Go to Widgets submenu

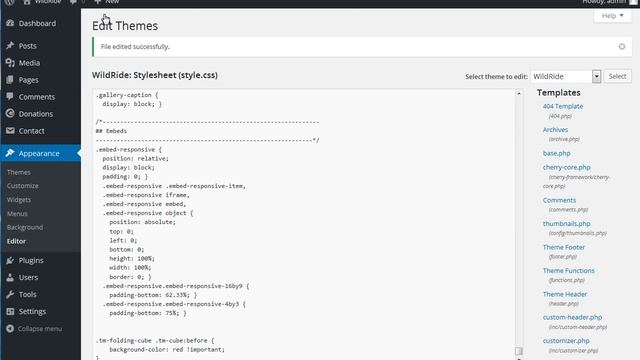click(x=19, y=200)
